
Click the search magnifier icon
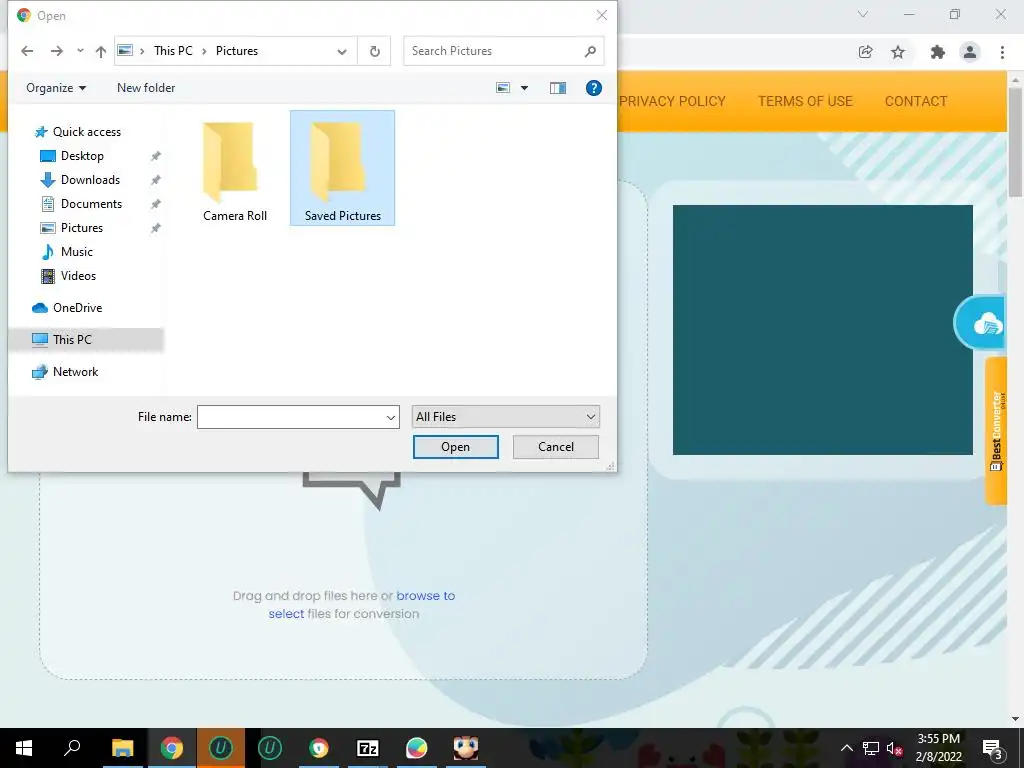pos(590,51)
